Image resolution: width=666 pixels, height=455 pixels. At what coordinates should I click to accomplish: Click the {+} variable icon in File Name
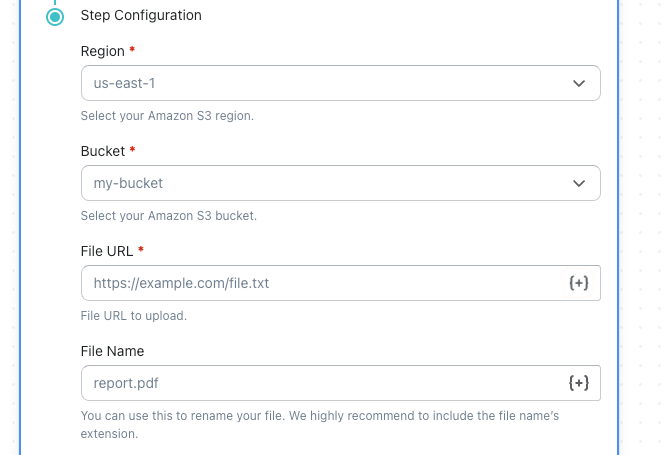[x=578, y=383]
